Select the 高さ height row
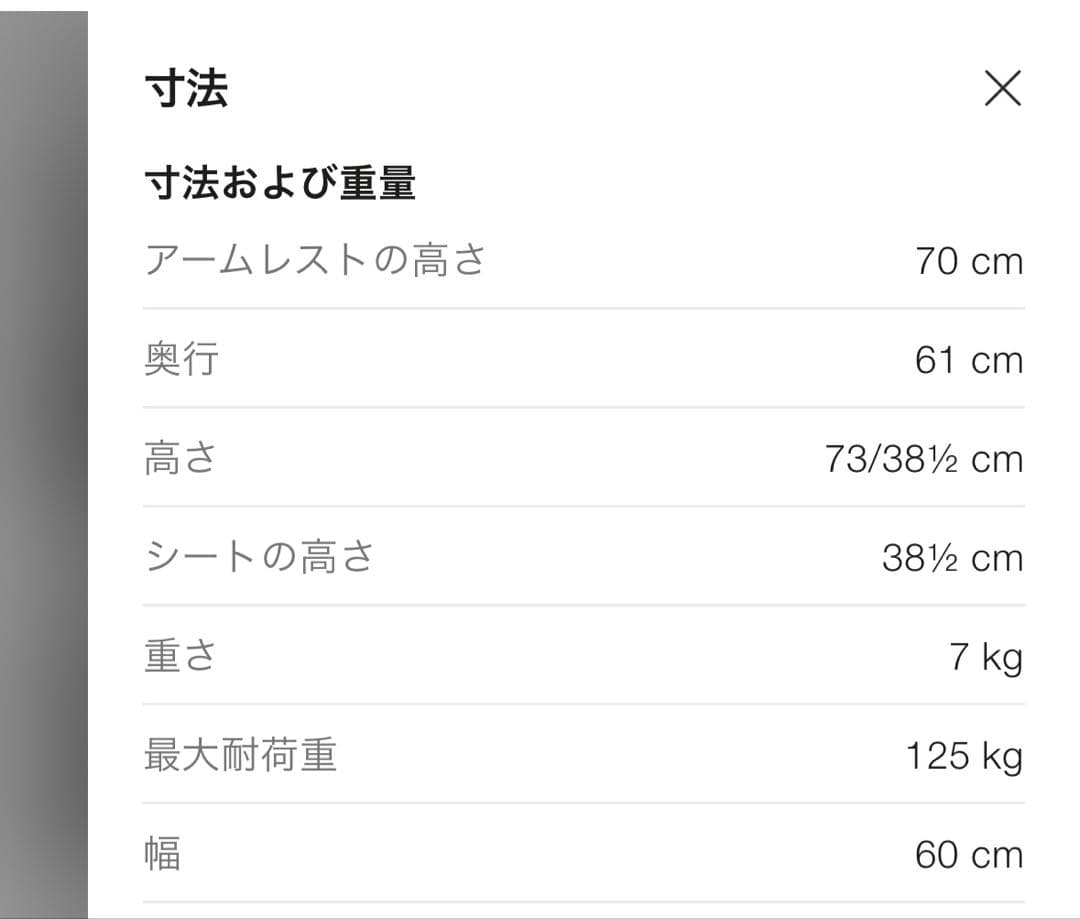The width and height of the screenshot is (1080, 919). click(x=179, y=457)
